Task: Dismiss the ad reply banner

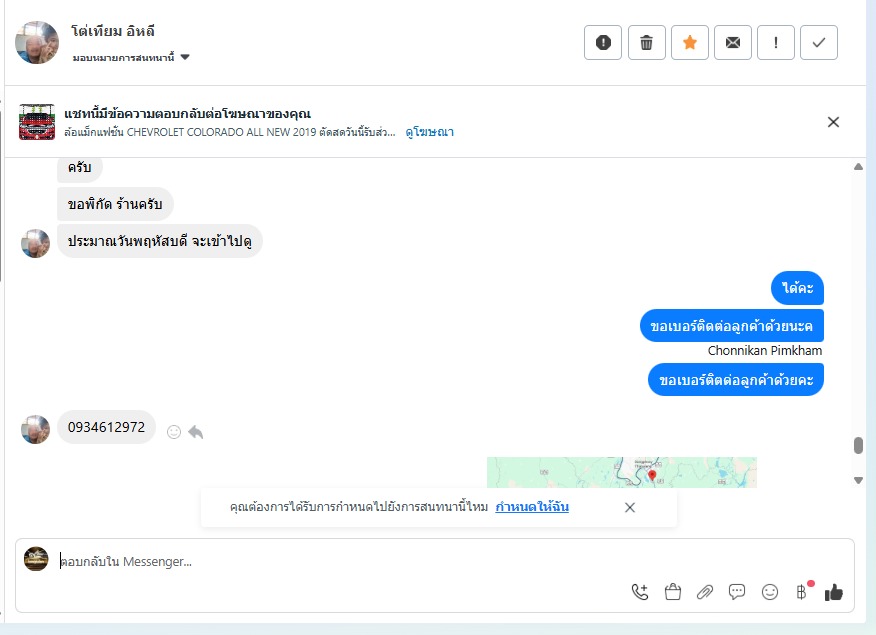Action: (x=833, y=122)
